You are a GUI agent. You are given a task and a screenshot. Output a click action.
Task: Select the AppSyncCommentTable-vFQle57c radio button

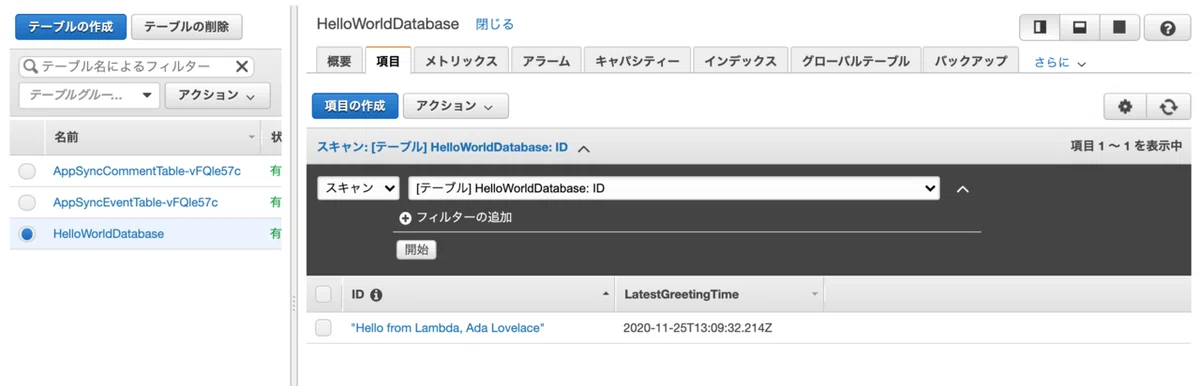point(27,171)
